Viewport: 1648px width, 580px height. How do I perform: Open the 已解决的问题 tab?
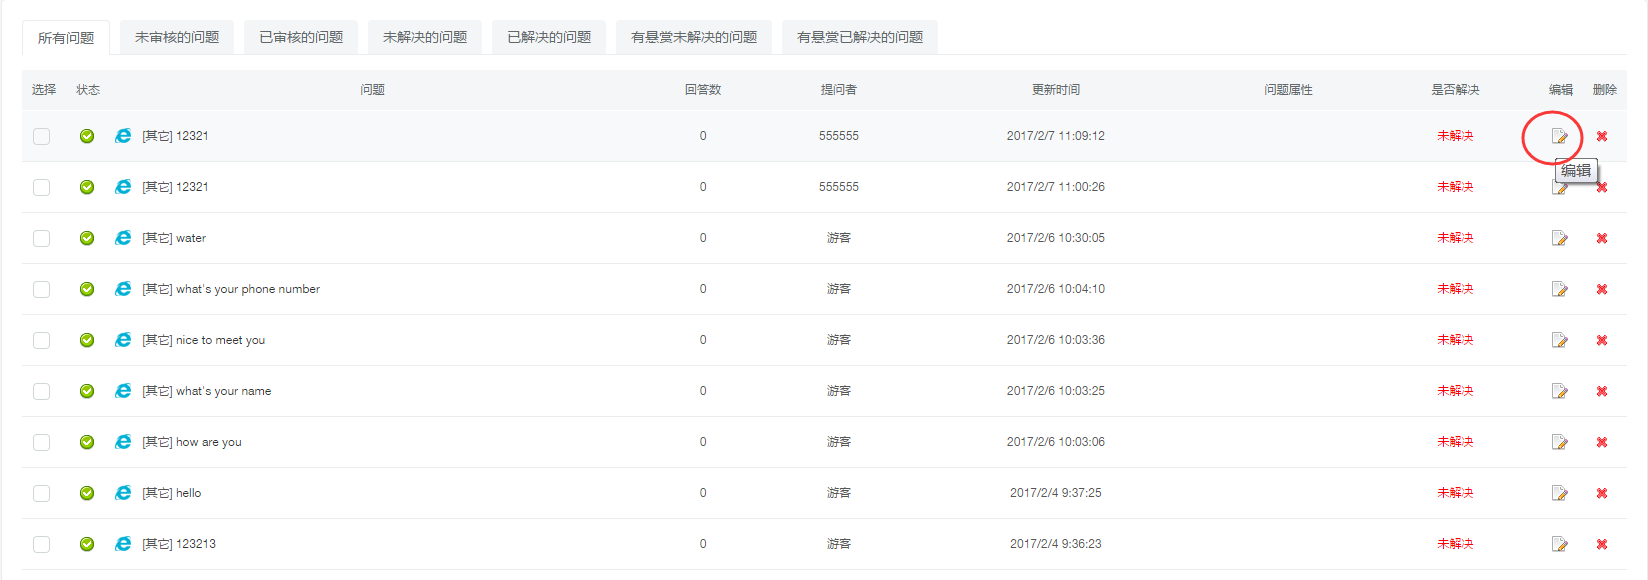[x=549, y=37]
